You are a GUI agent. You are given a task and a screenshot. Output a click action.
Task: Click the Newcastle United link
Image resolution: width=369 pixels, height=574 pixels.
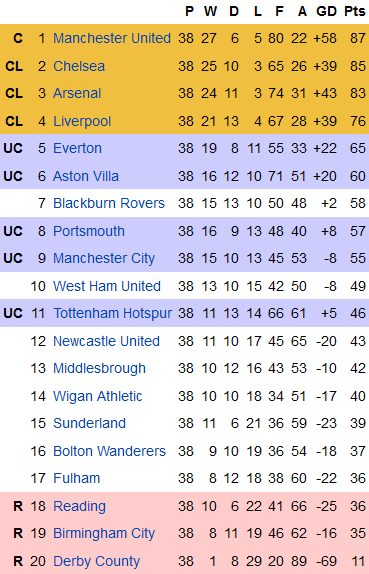point(107,341)
